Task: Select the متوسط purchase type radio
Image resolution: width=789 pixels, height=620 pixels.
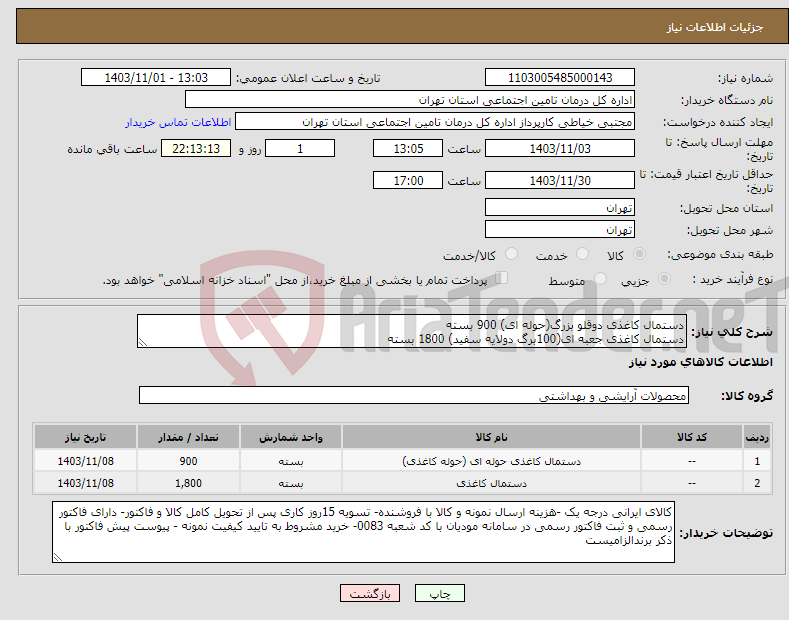Action: (x=600, y=278)
